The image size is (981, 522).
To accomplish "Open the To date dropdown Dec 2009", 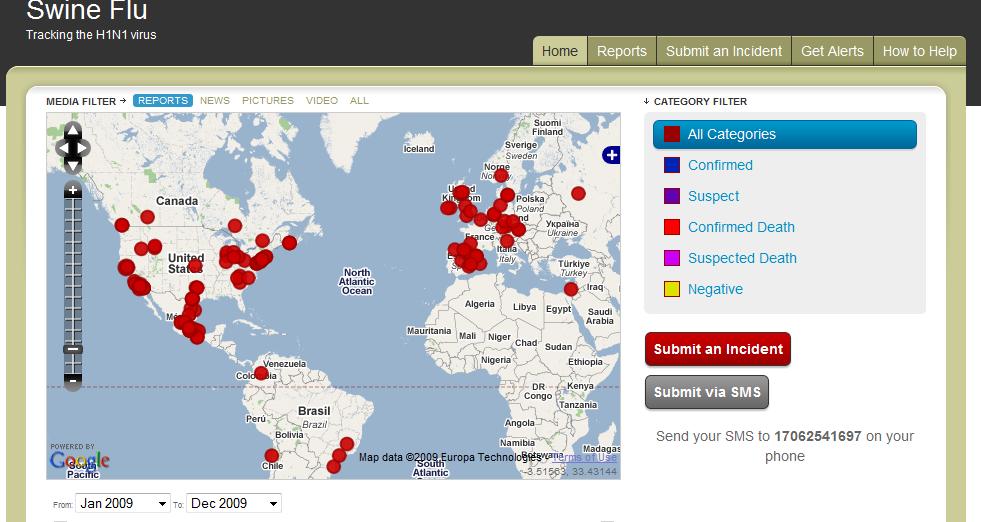I will [x=234, y=503].
